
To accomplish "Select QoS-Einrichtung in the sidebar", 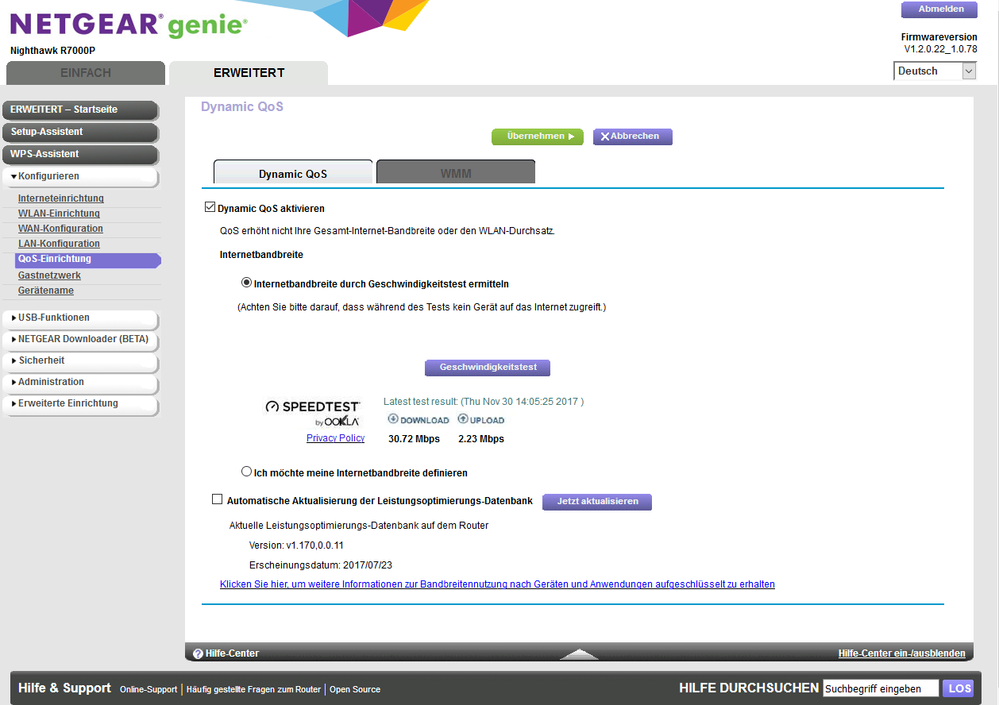I will click(x=87, y=259).
